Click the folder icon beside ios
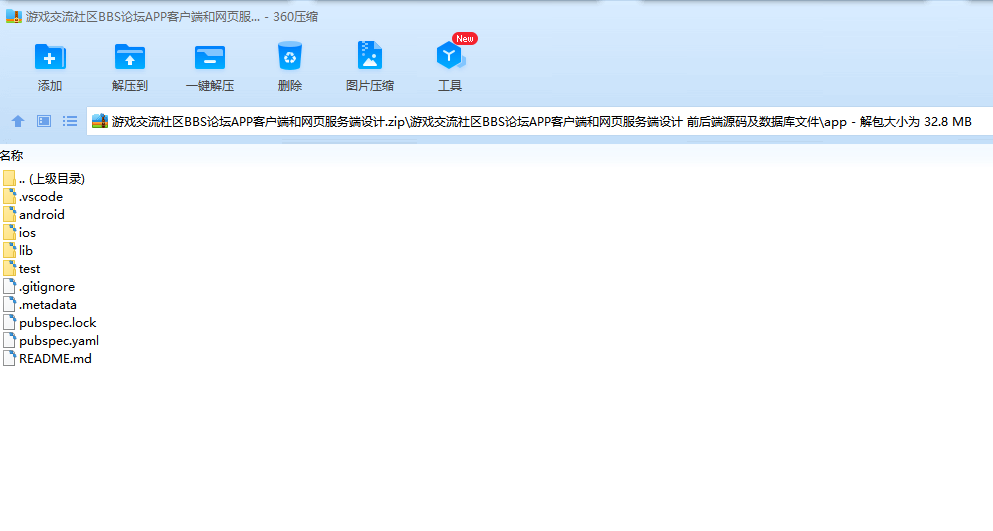993x531 pixels. coord(9,233)
